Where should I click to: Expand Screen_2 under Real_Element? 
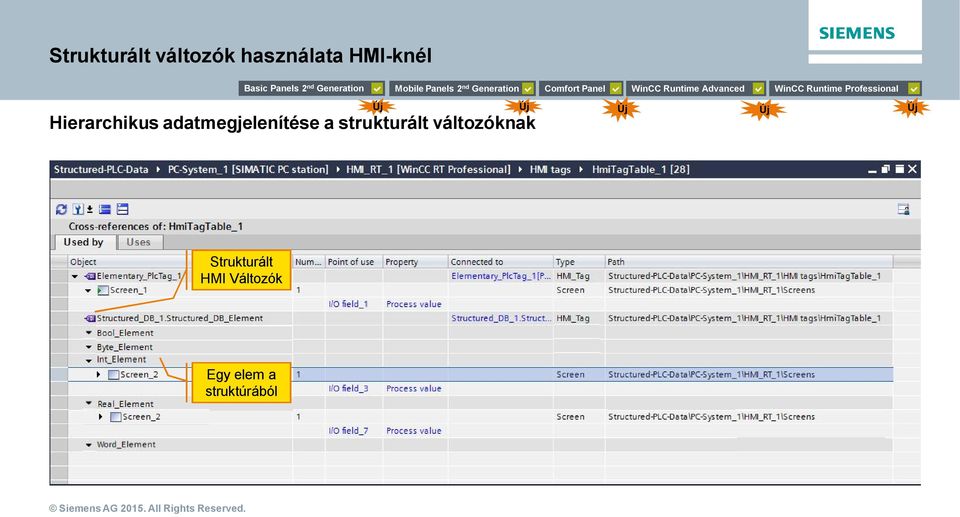click(x=101, y=417)
